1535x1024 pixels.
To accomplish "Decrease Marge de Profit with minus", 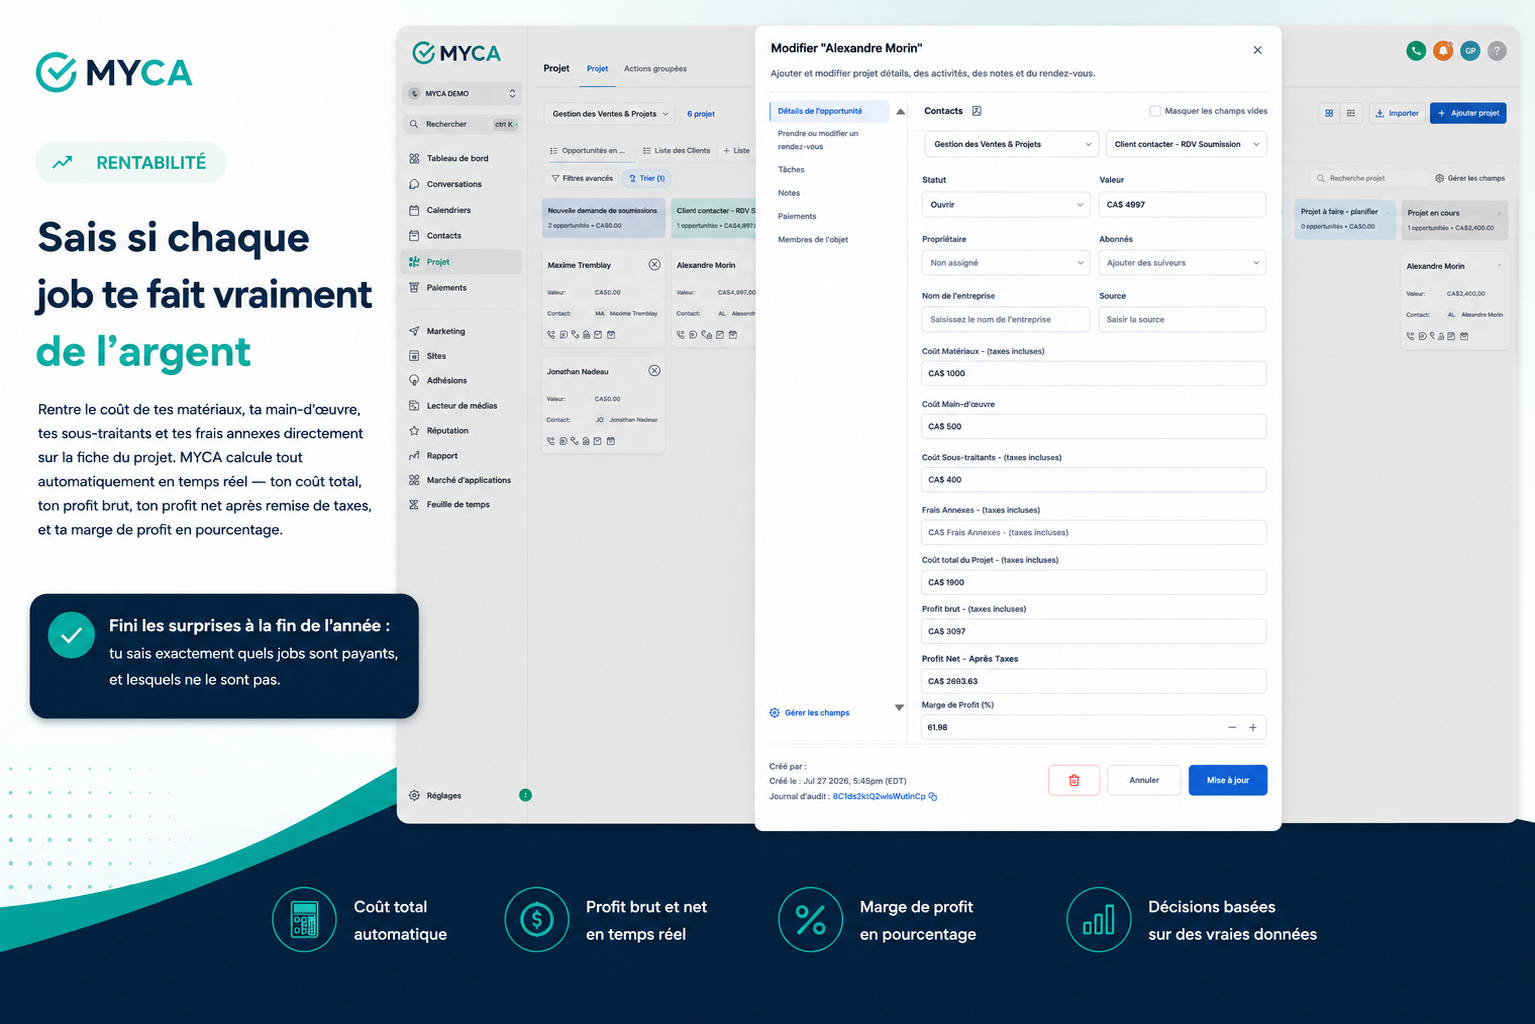I will pyautogui.click(x=1232, y=727).
